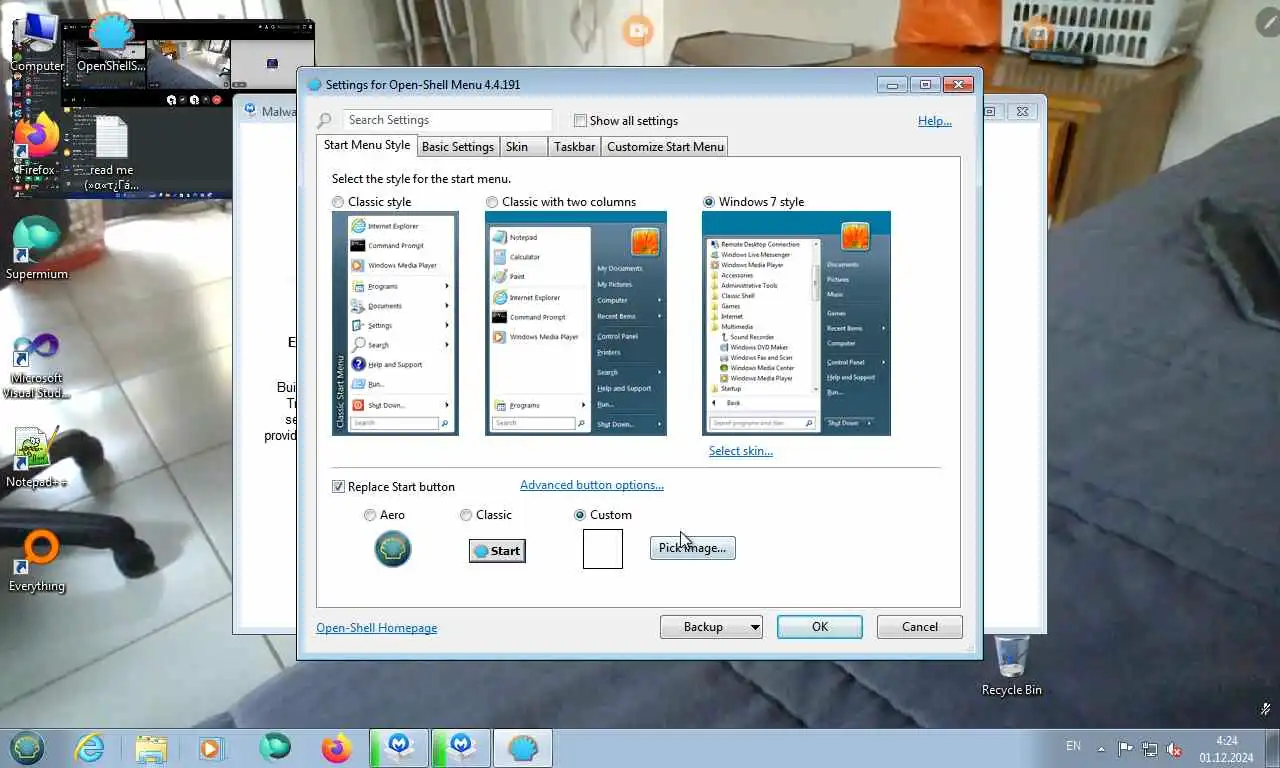Viewport: 1280px width, 768px height.
Task: Launch Windows Media Player from taskbar
Action: pyautogui.click(x=211, y=748)
